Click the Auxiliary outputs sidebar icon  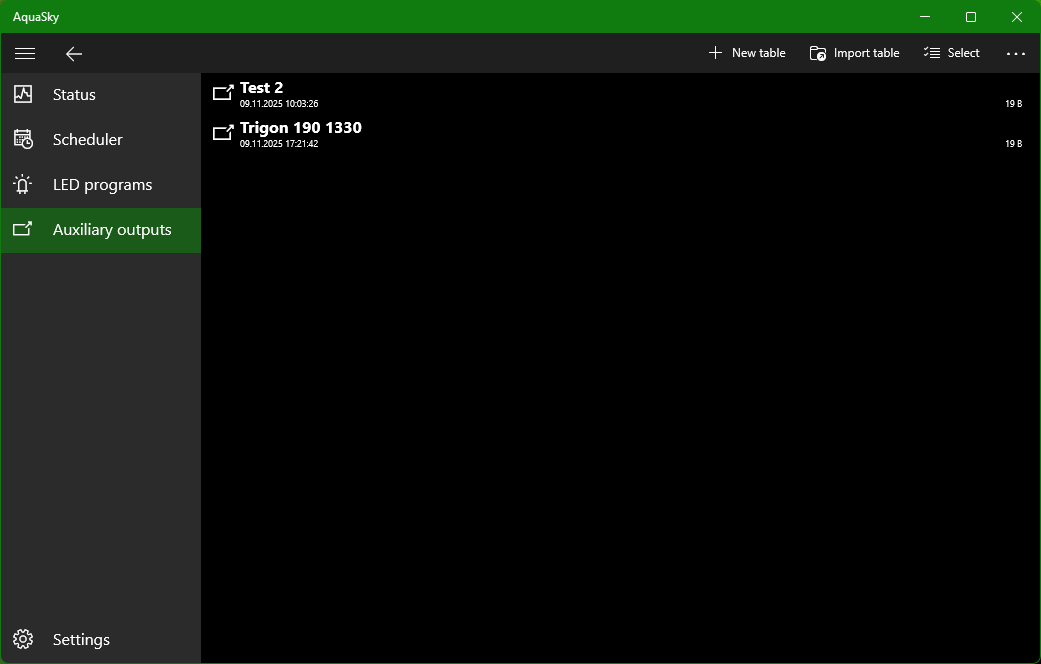(23, 229)
